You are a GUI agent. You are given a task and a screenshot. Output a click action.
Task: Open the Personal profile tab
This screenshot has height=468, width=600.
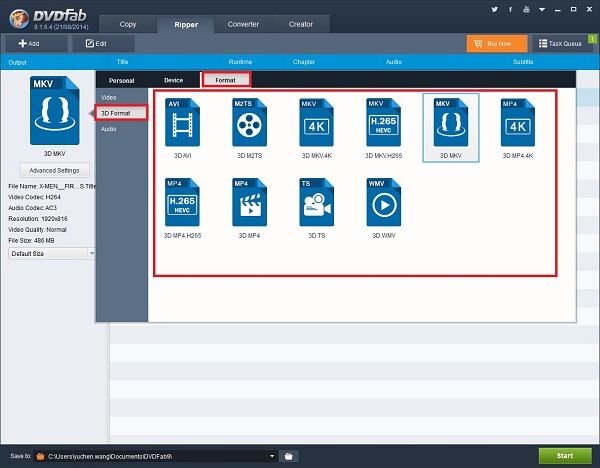coord(121,80)
